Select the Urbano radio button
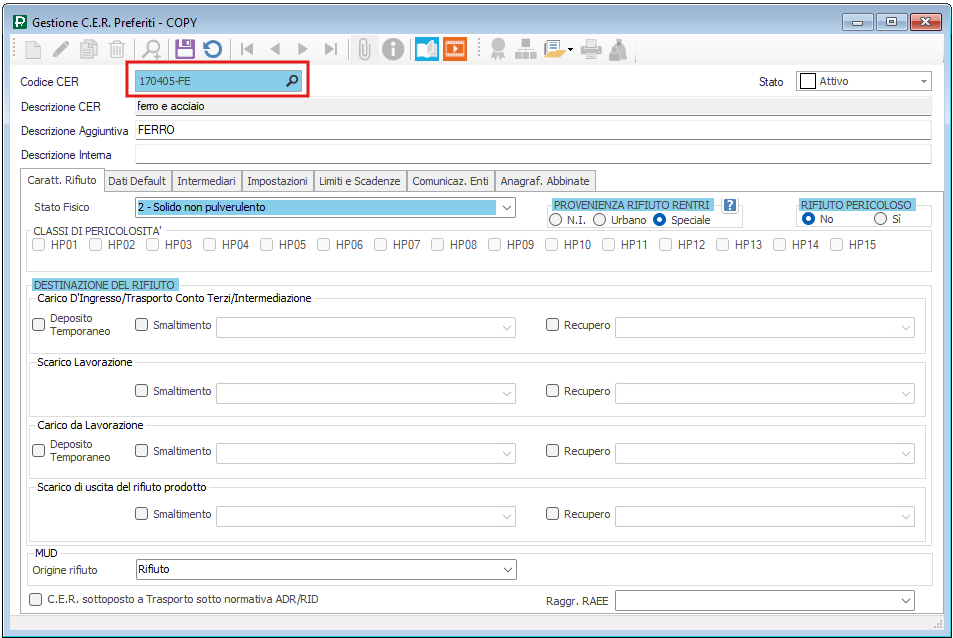The width and height of the screenshot is (953, 638). coord(600,220)
